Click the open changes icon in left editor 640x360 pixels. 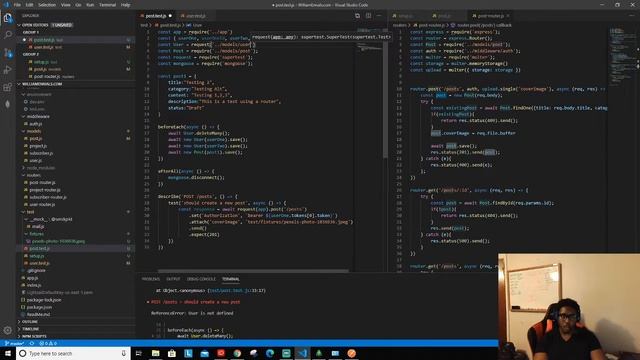tap(358, 16)
